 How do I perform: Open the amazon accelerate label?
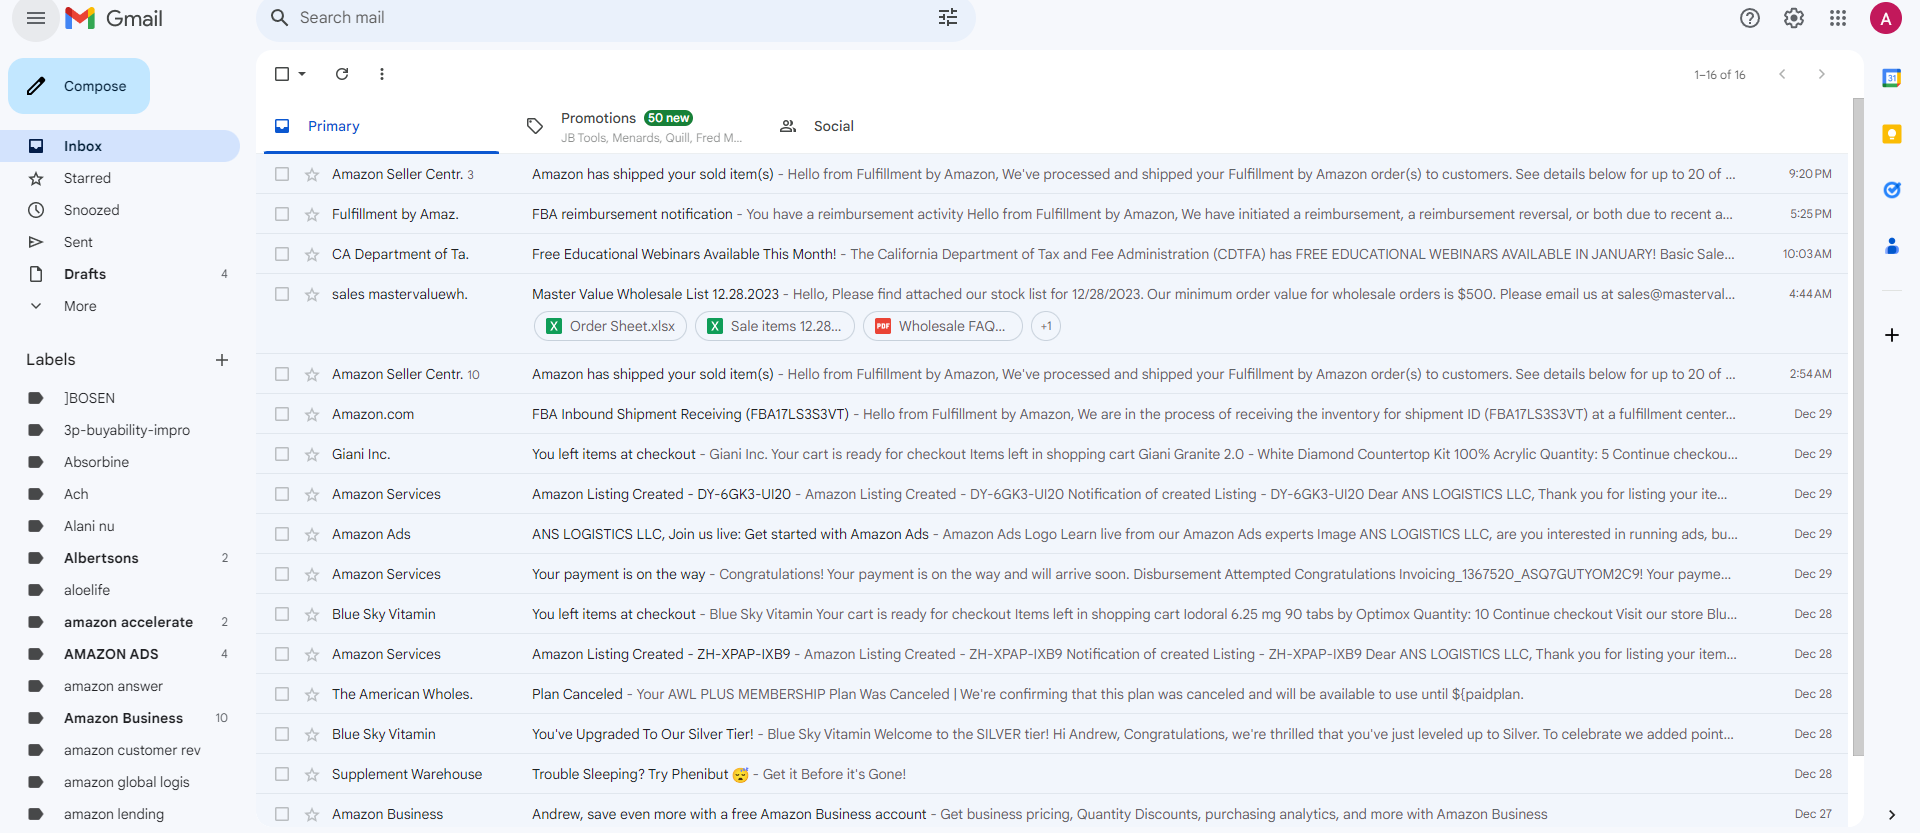pyautogui.click(x=120, y=622)
